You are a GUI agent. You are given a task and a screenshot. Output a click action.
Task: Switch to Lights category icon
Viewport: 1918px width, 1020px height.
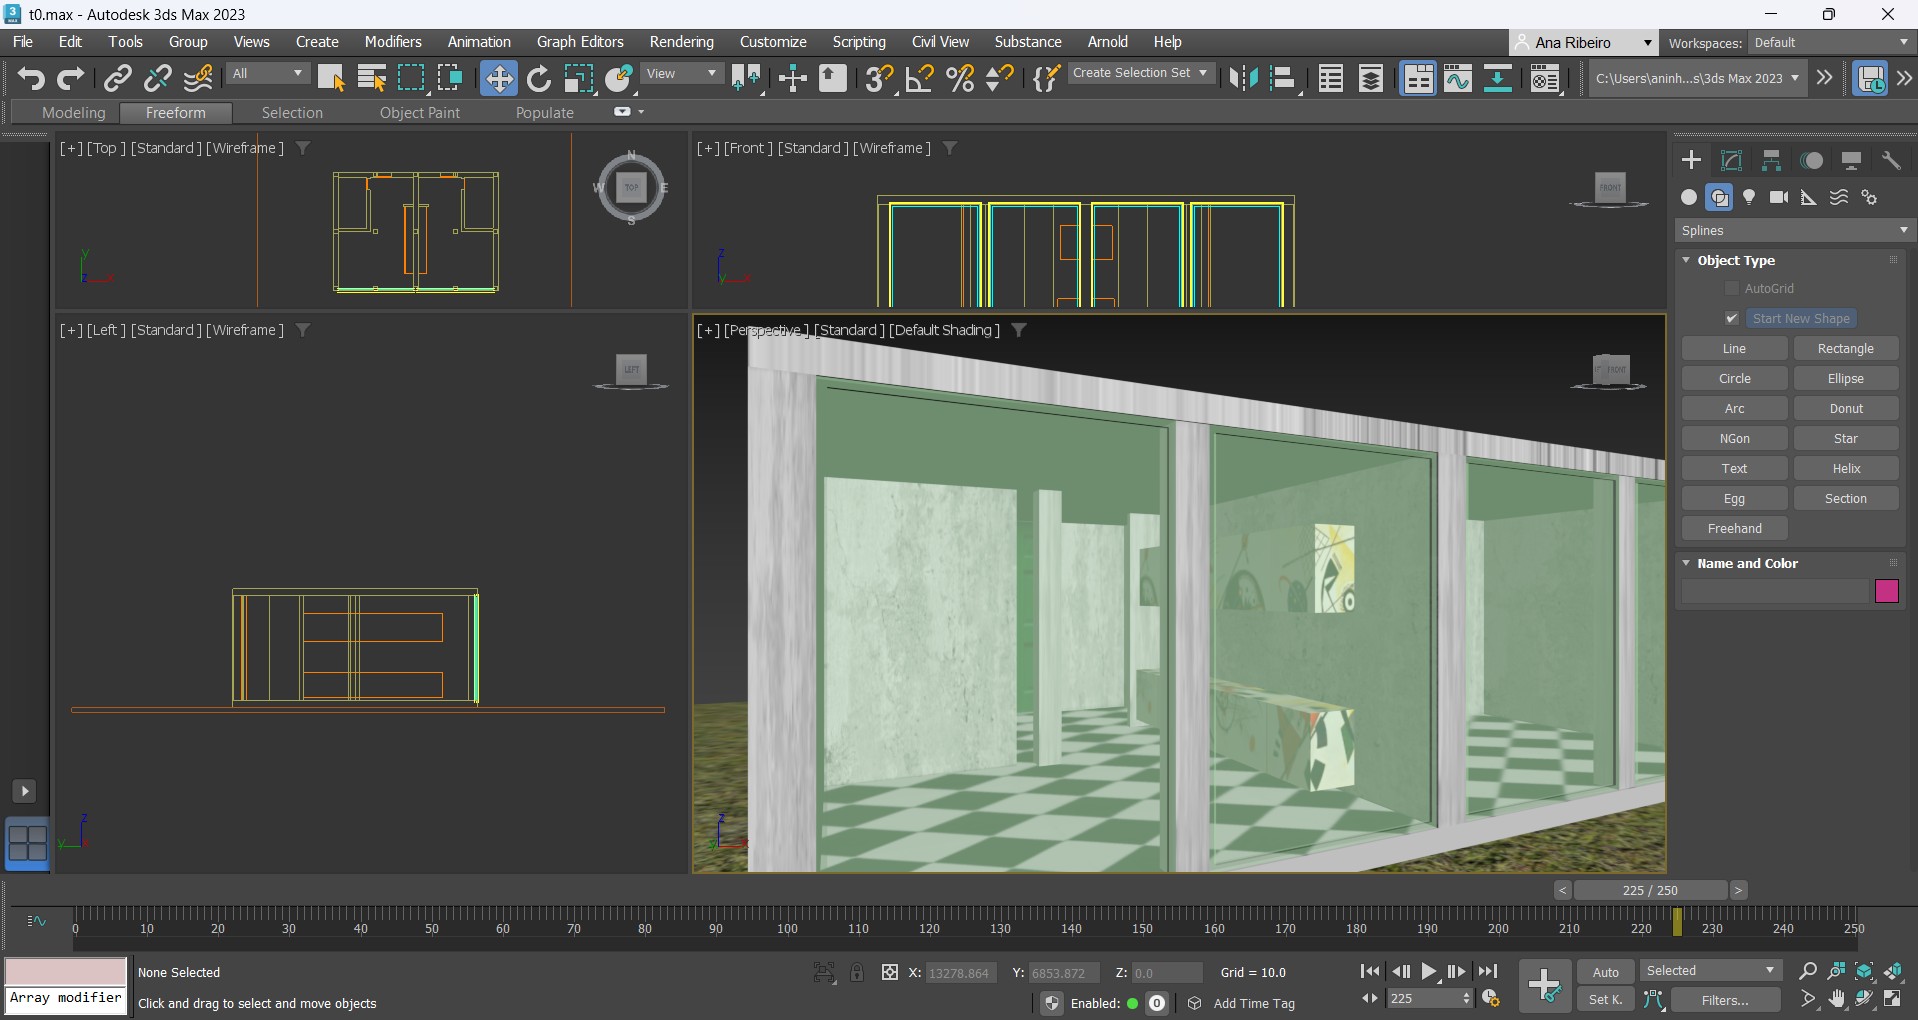[x=1749, y=197]
